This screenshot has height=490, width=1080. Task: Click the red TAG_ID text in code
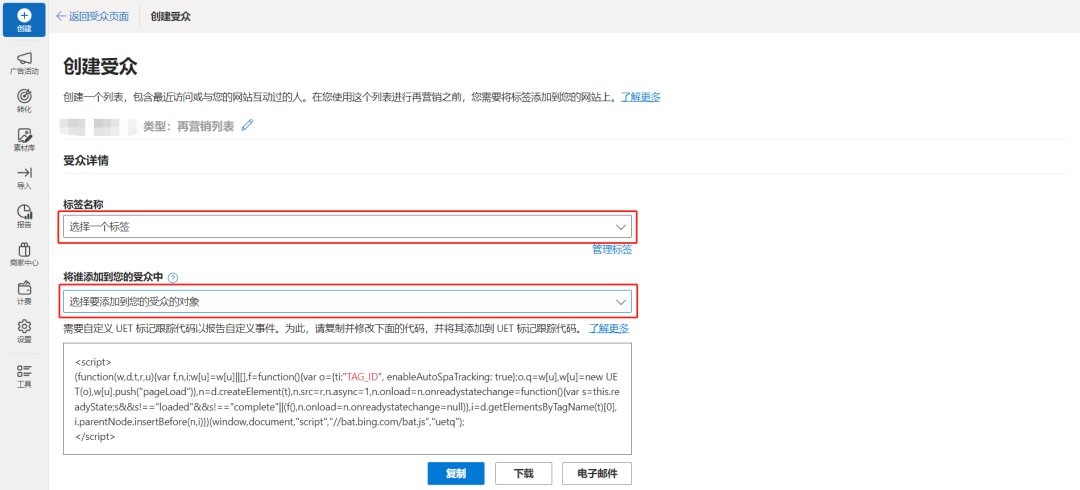click(x=364, y=376)
